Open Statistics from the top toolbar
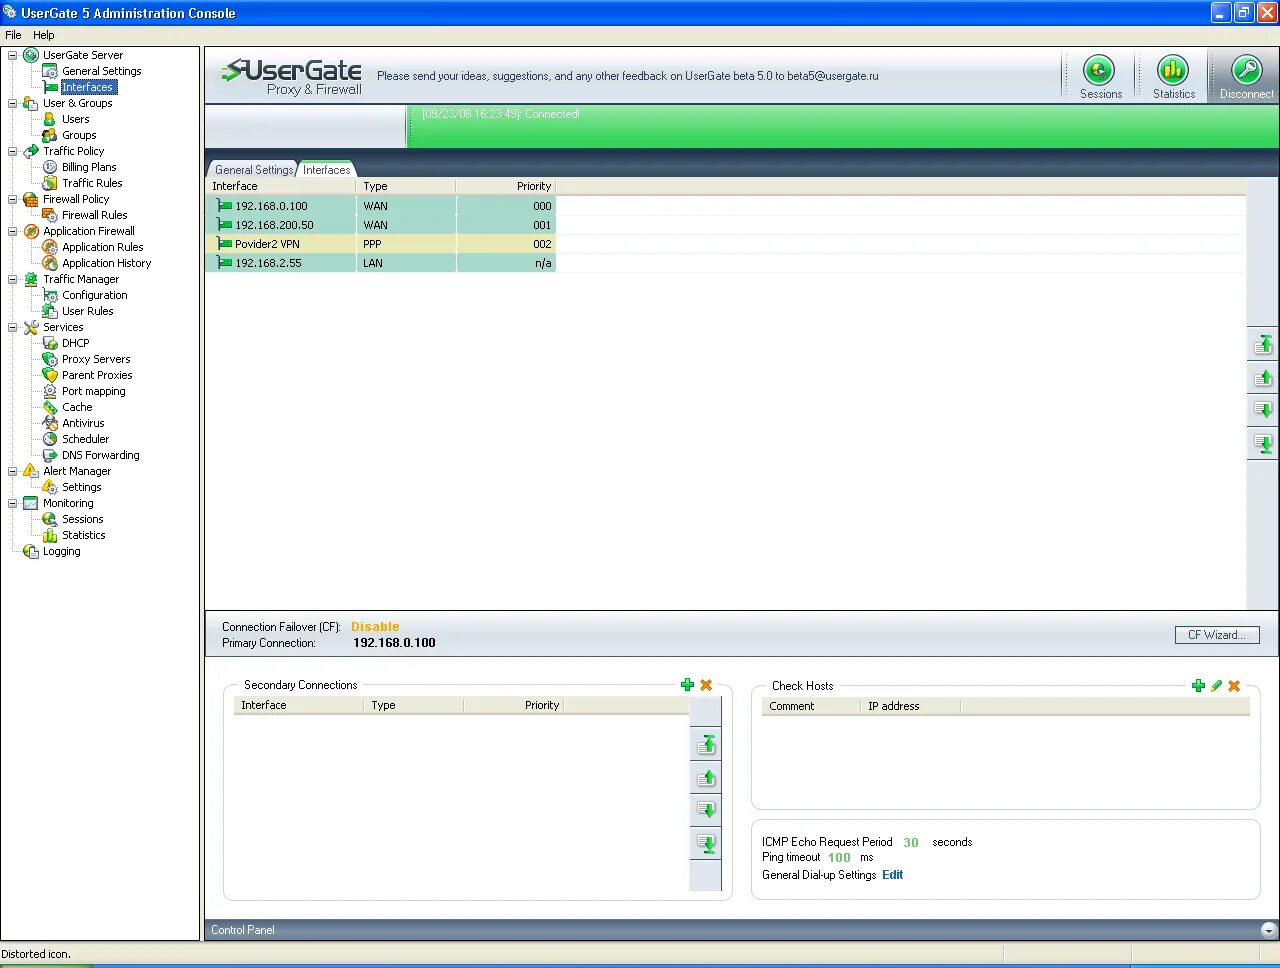1280x968 pixels. (1173, 76)
